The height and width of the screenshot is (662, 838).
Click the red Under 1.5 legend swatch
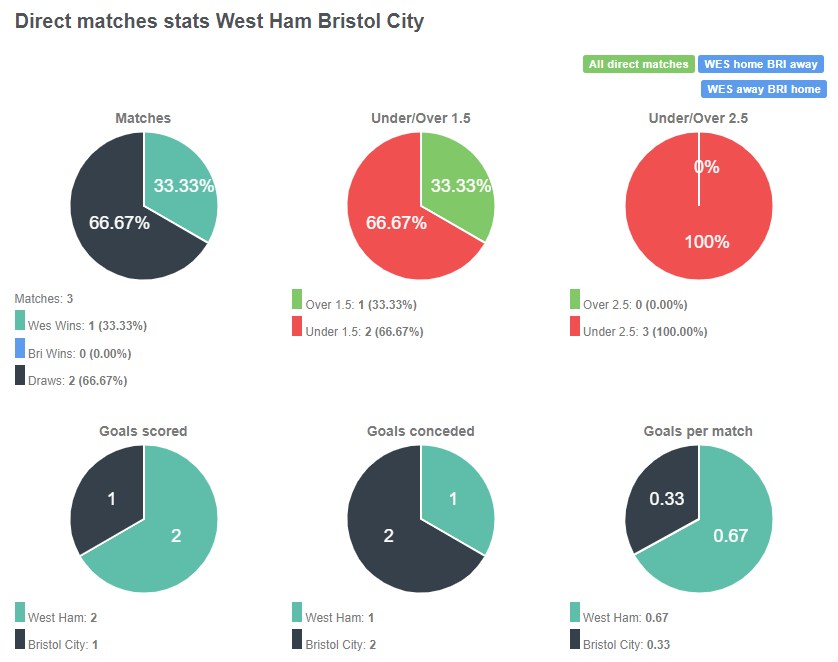(x=296, y=328)
